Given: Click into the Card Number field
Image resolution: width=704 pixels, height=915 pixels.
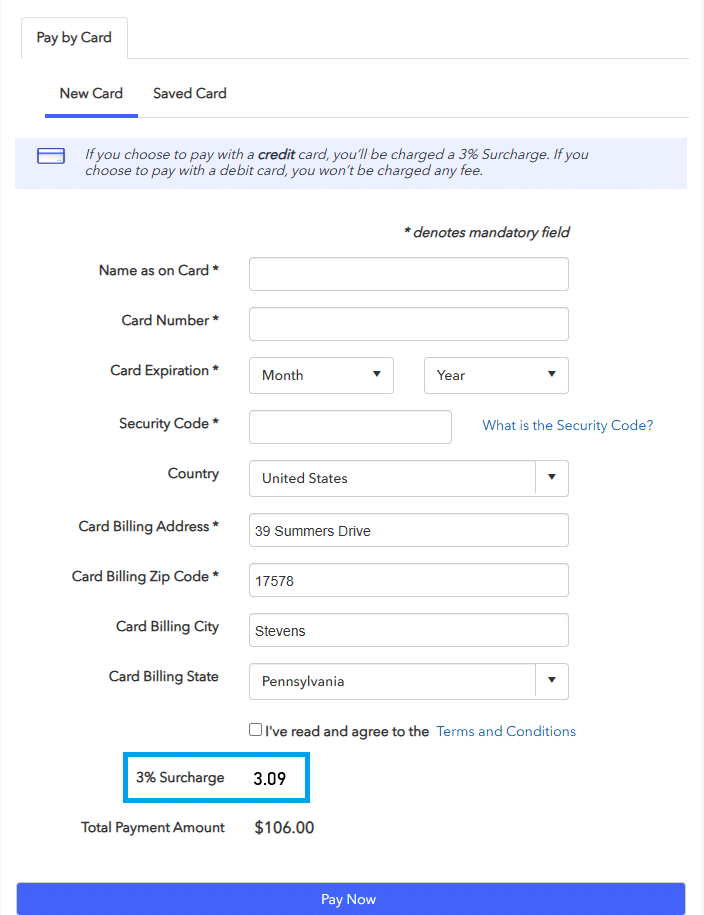Looking at the screenshot, I should (x=408, y=324).
